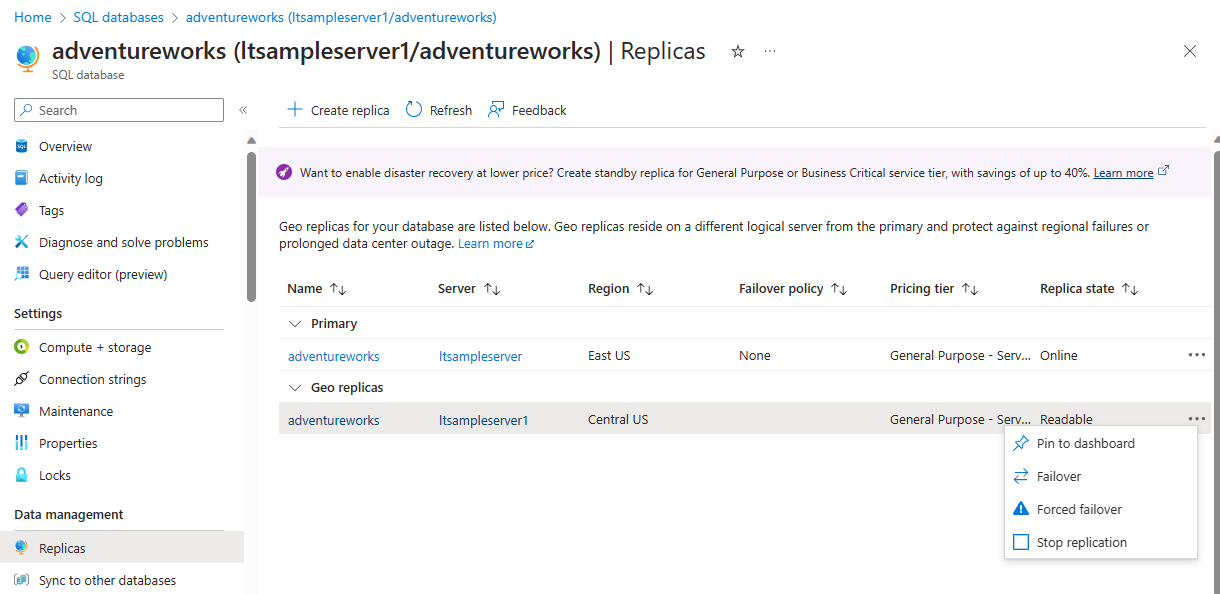This screenshot has height=594, width=1220.
Task: Click the Stop replication square icon
Action: 1021,542
